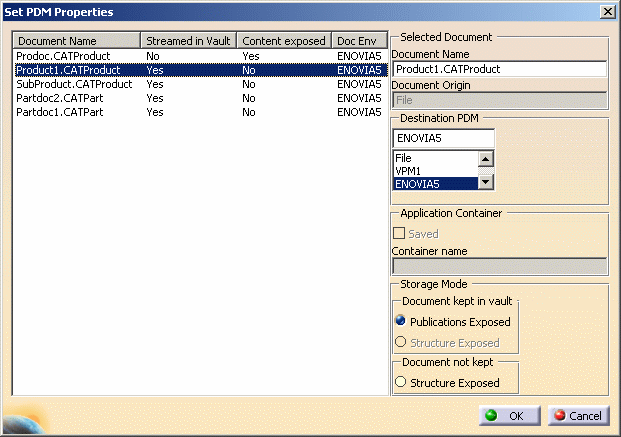Image resolution: width=621 pixels, height=437 pixels.
Task: Click the Destination PDM ENOVIA5 text field
Action: [444, 138]
